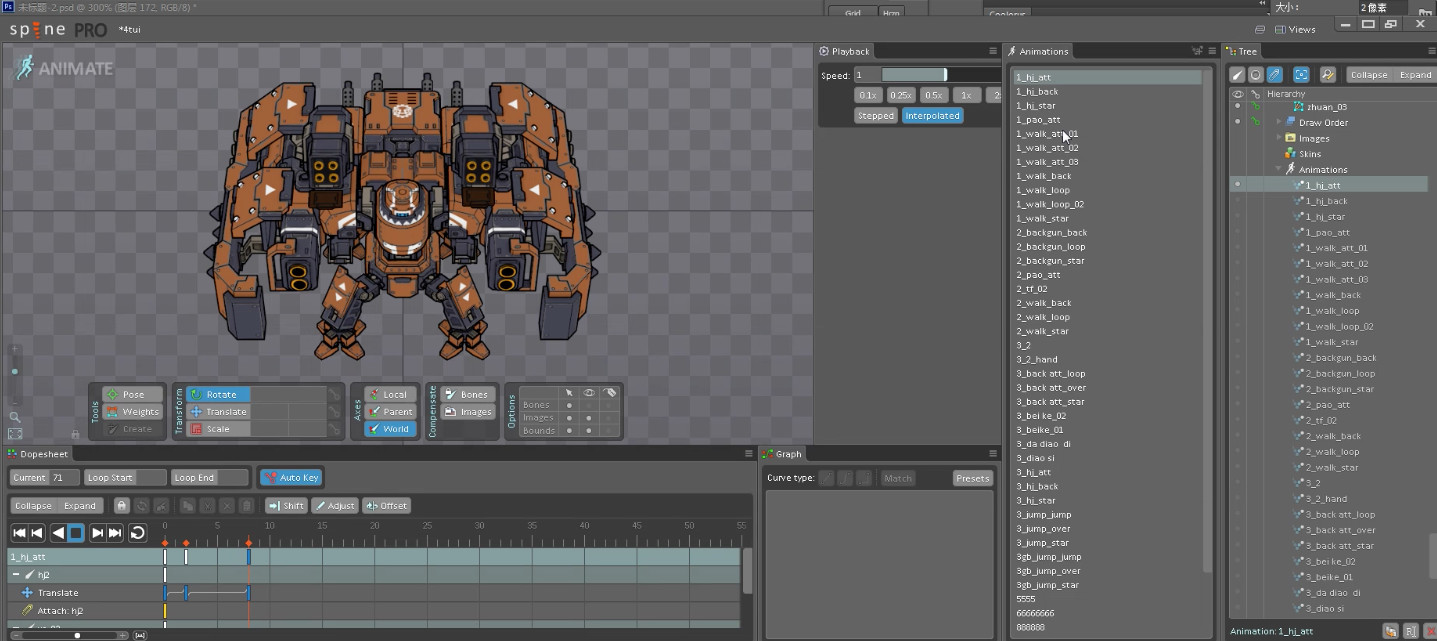Click the bones filter icon in Tree

[1237, 75]
